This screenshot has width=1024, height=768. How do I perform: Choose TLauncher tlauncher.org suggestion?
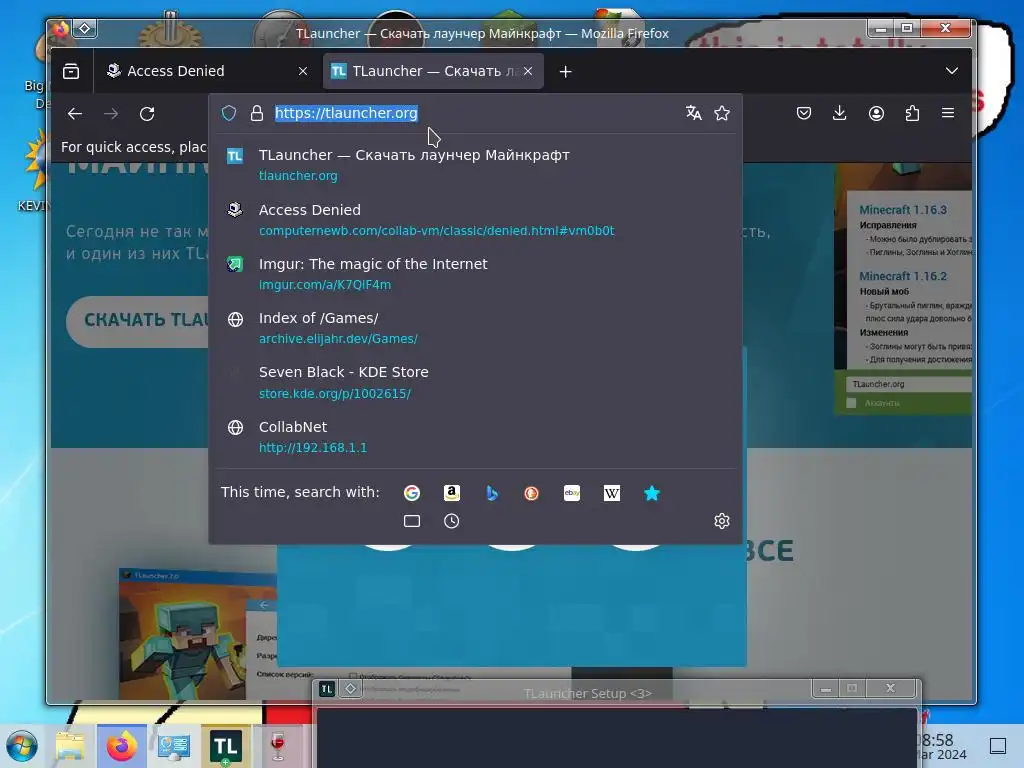476,165
